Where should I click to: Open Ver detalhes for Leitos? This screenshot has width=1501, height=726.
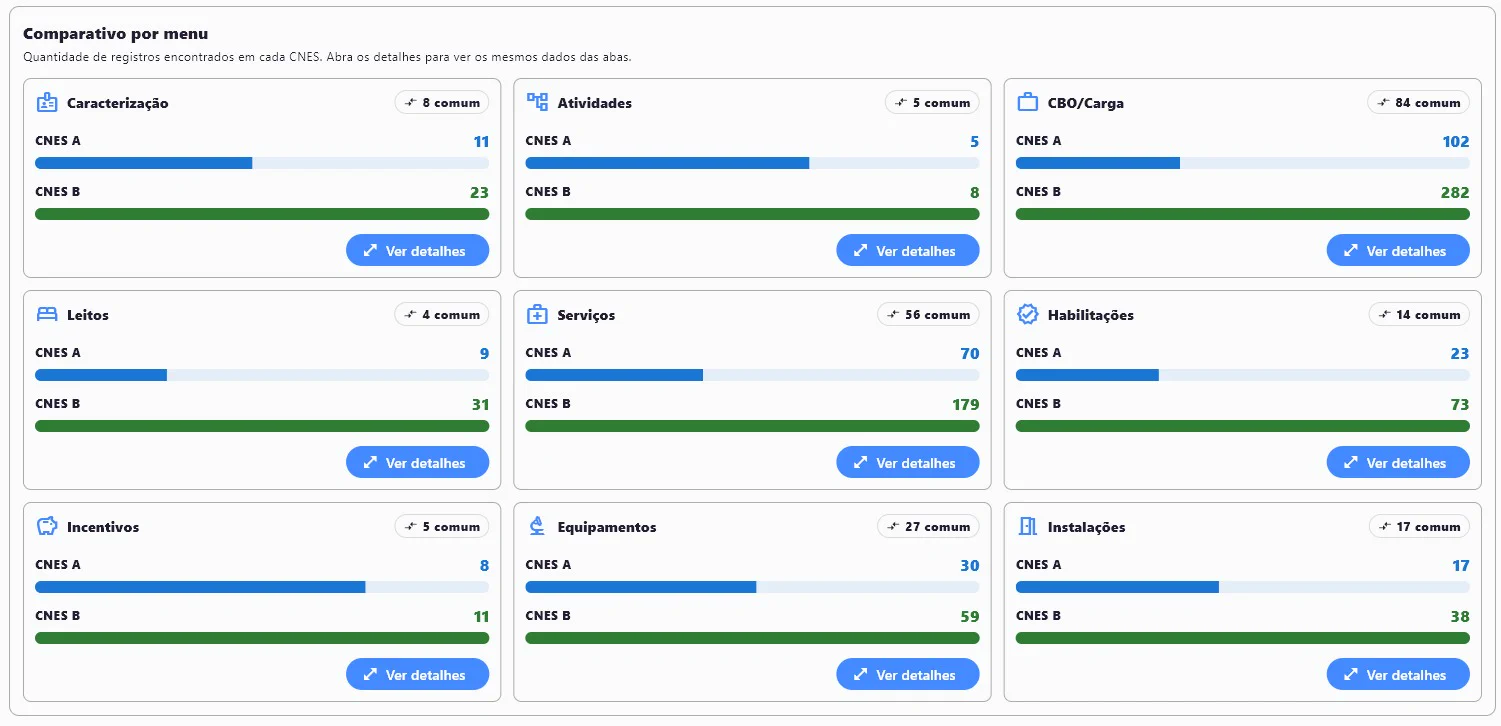417,462
